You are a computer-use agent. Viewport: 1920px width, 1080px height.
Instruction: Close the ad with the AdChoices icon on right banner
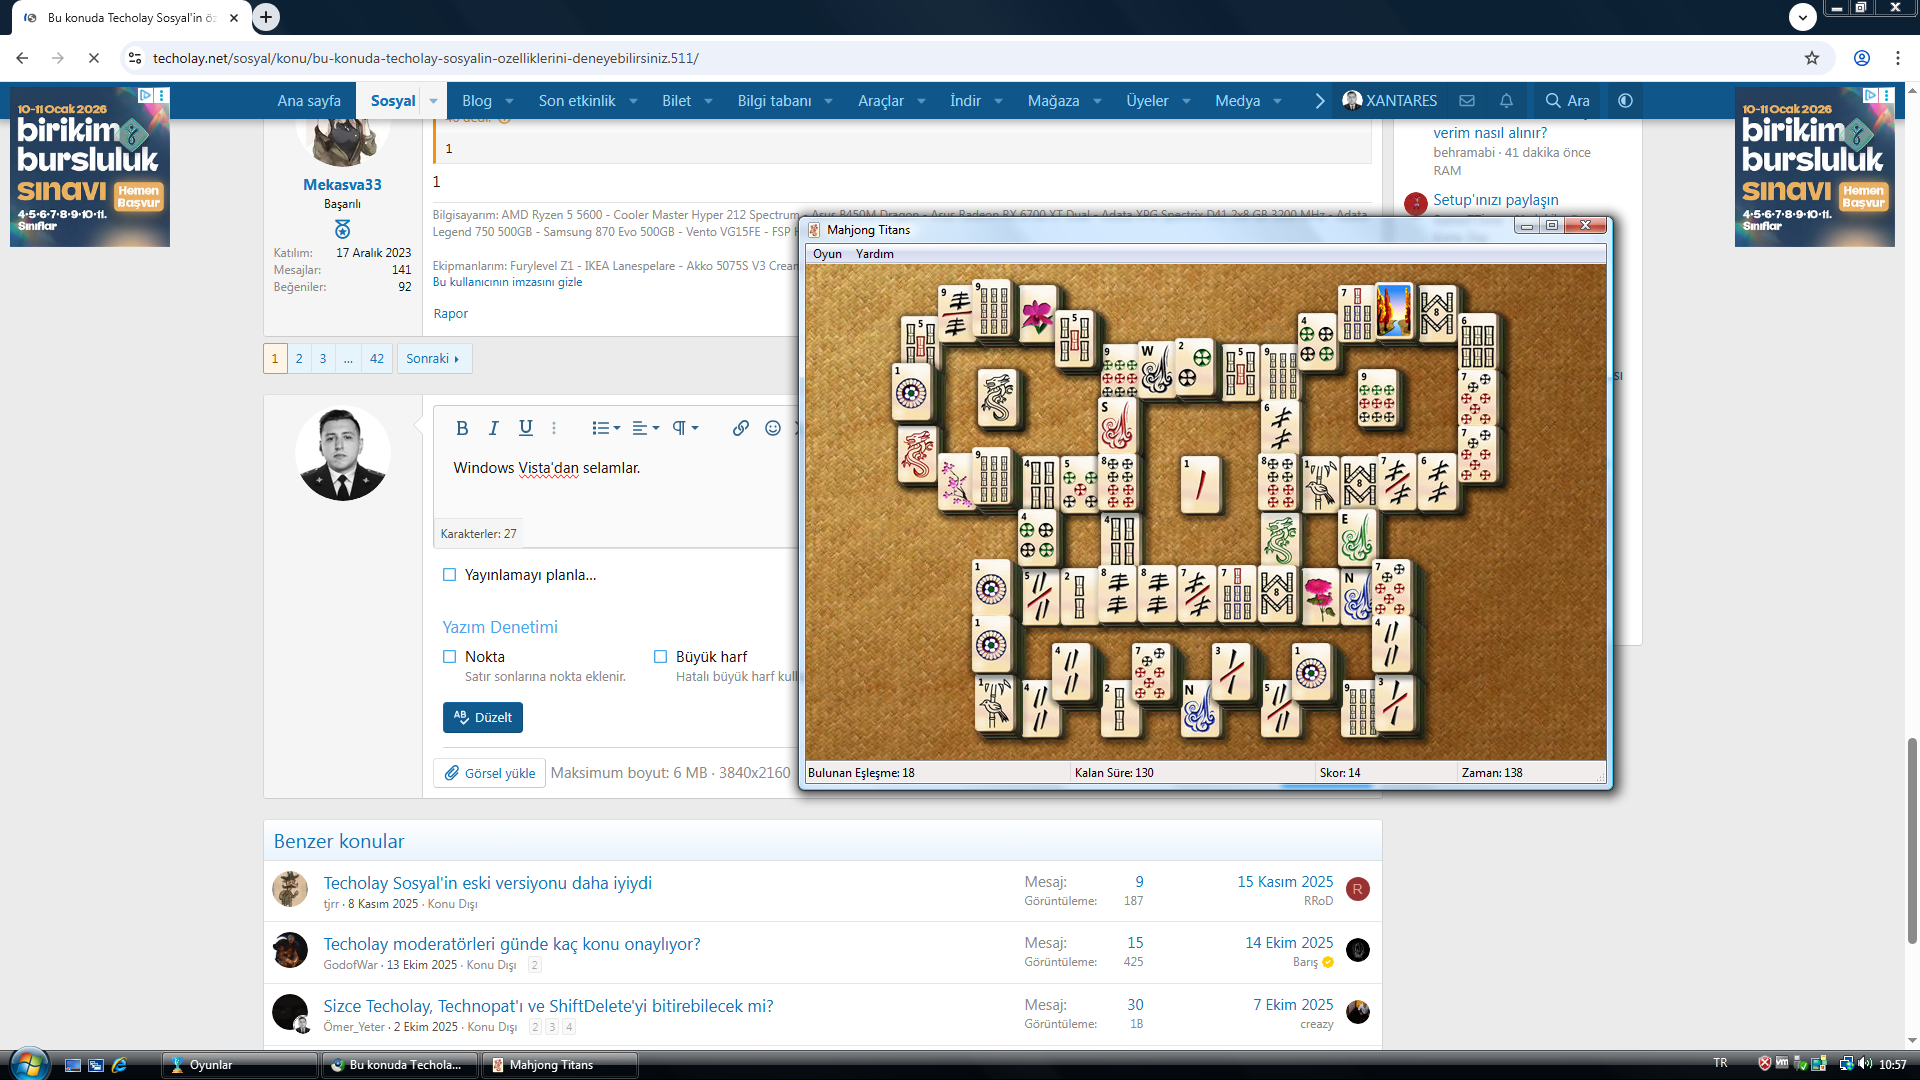1871,95
